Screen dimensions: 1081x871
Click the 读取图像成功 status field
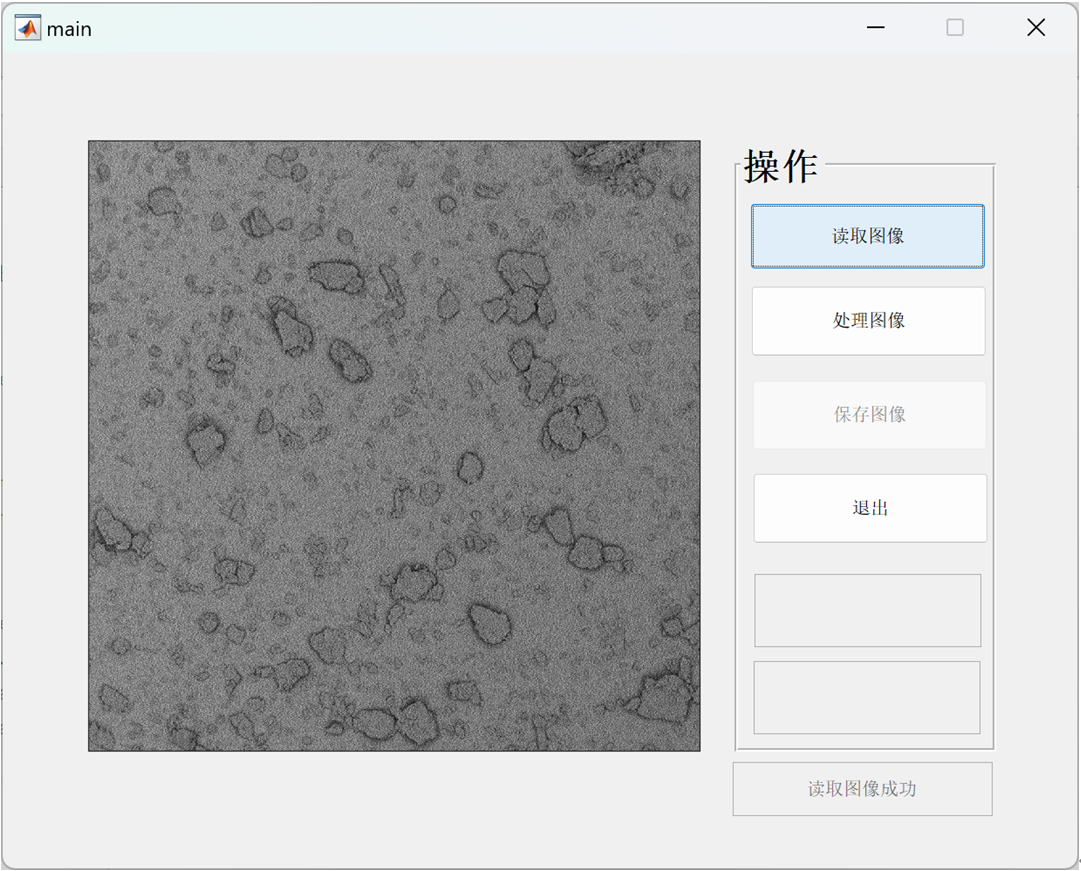click(x=862, y=789)
